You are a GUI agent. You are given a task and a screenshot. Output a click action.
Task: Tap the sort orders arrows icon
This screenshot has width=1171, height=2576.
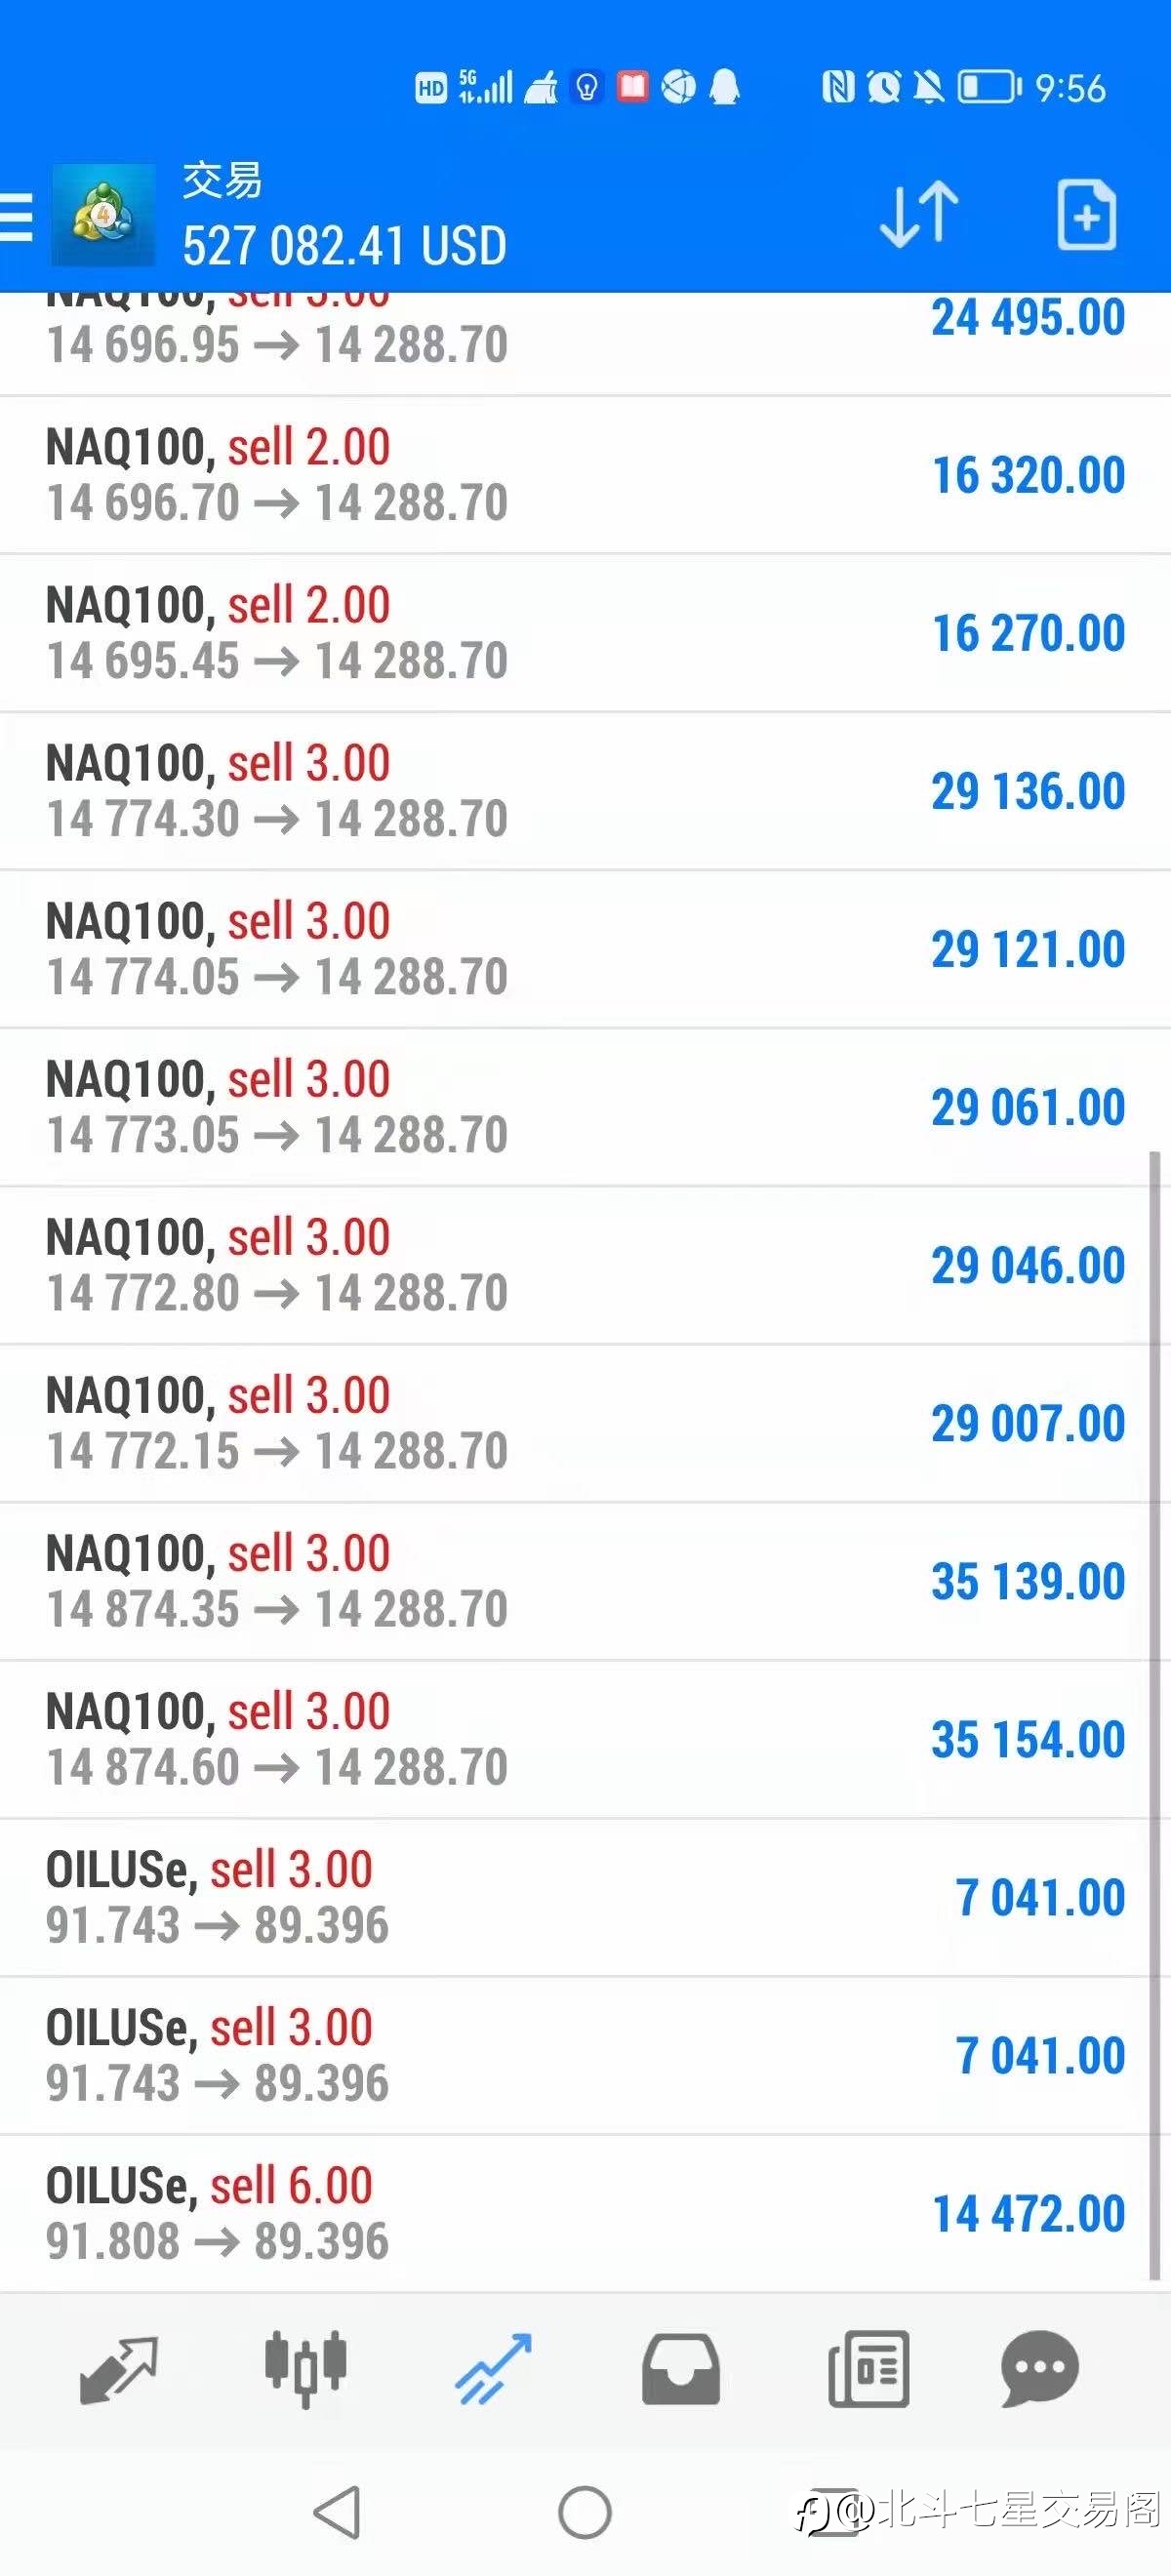(919, 214)
